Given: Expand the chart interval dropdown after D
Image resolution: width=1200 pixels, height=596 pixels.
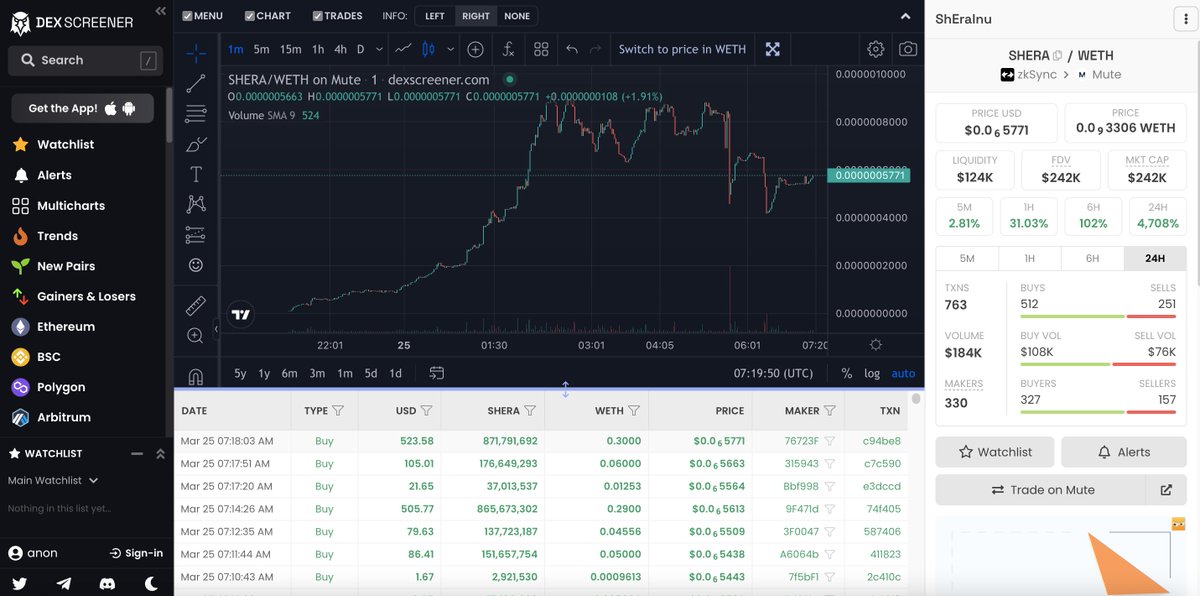Looking at the screenshot, I should tap(380, 49).
